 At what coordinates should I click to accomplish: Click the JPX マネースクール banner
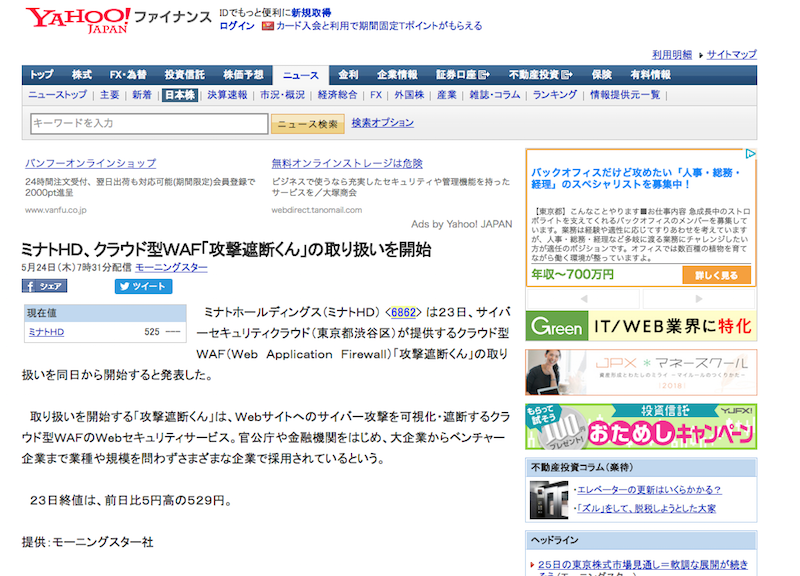click(x=641, y=372)
